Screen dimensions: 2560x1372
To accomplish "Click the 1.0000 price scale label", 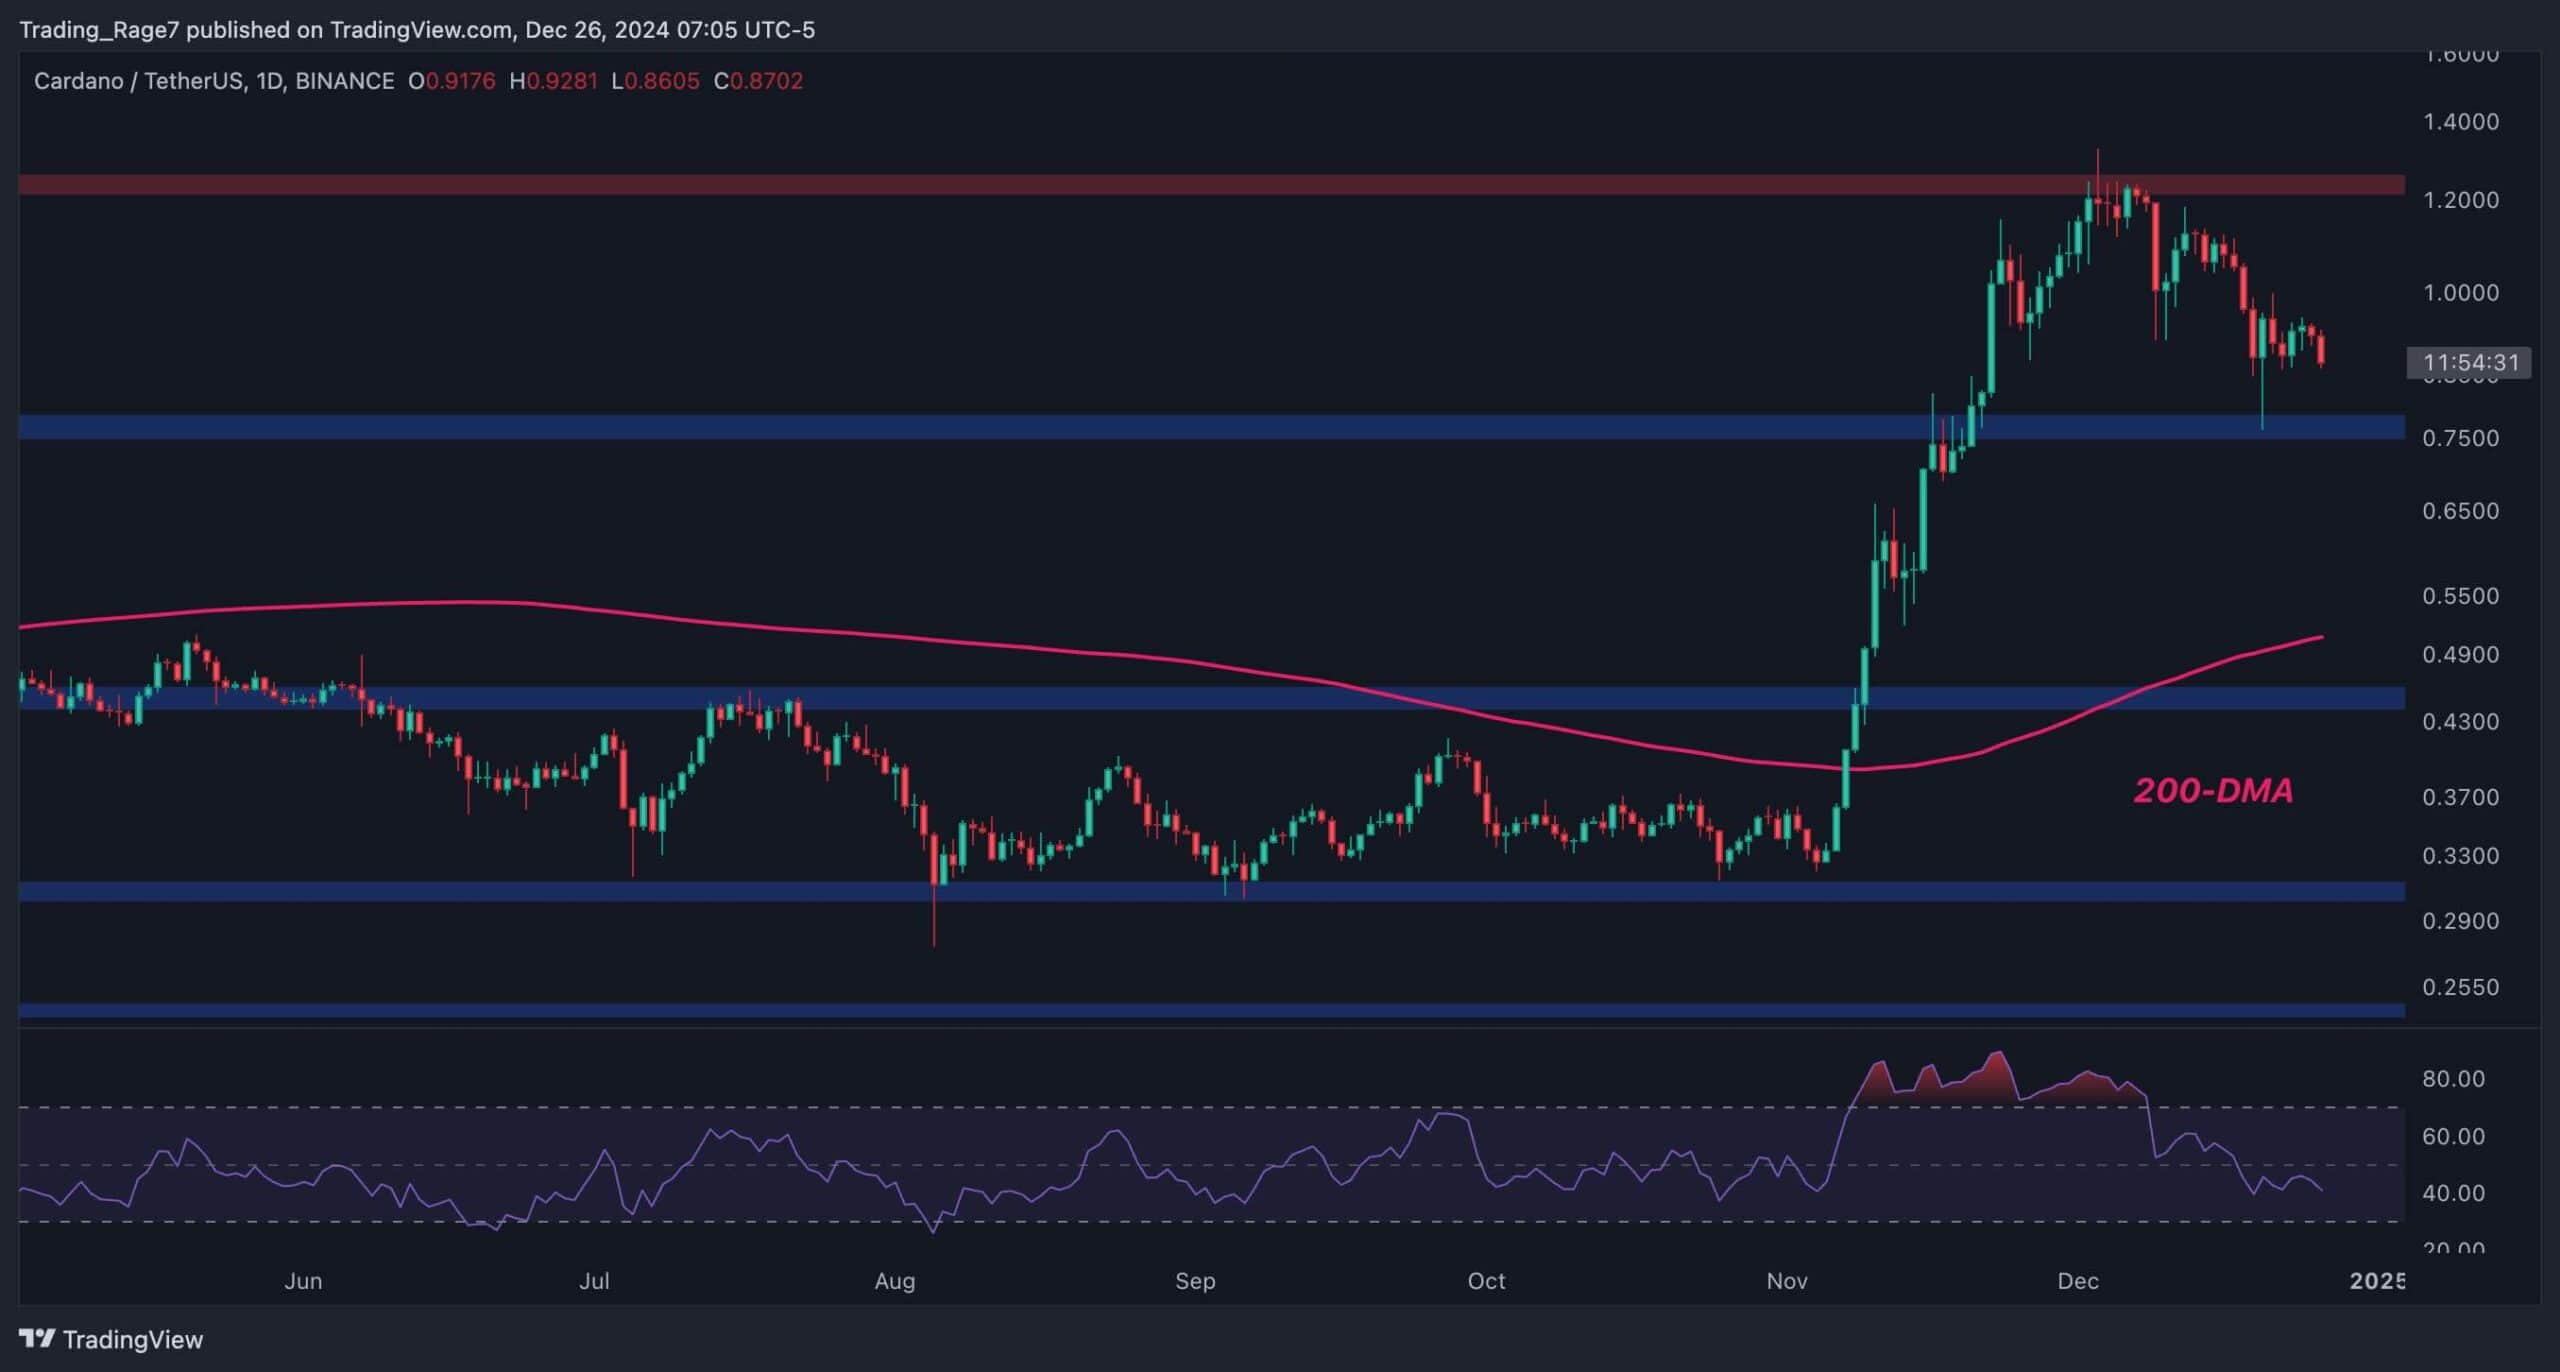I will pos(2460,293).
